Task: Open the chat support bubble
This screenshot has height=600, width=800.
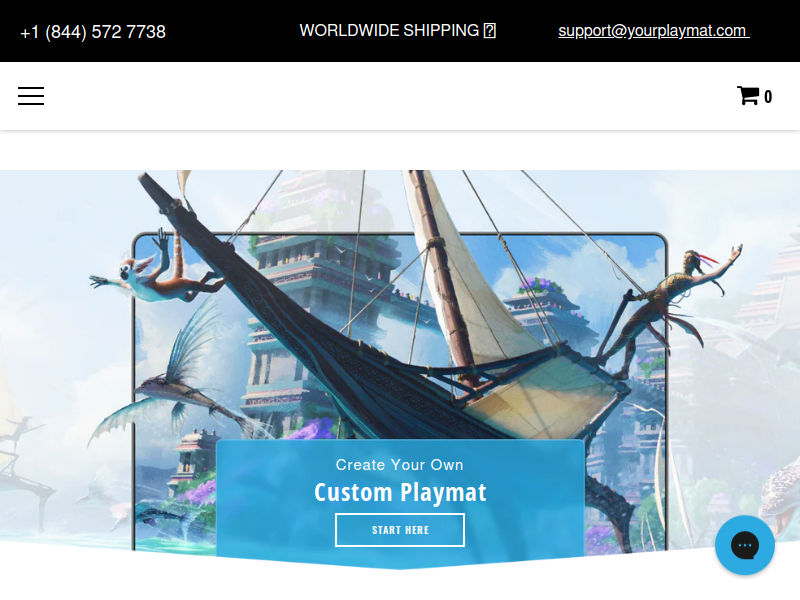Action: [x=744, y=545]
